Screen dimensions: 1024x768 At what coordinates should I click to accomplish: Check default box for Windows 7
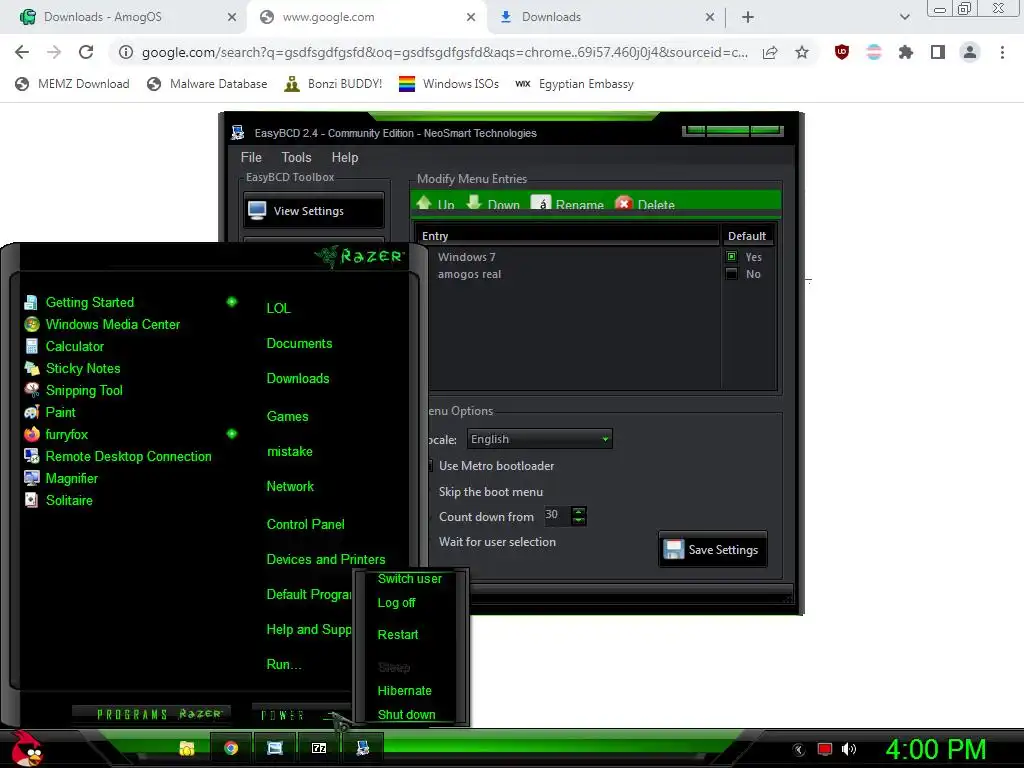[x=731, y=257]
